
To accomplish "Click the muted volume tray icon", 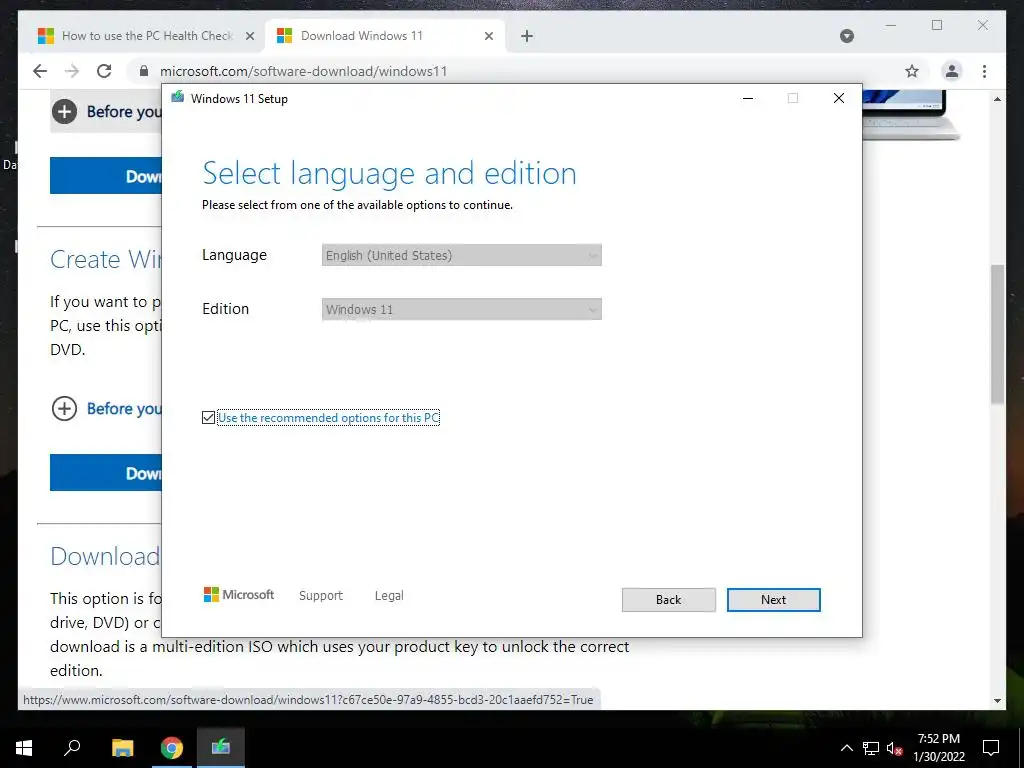I will click(894, 748).
